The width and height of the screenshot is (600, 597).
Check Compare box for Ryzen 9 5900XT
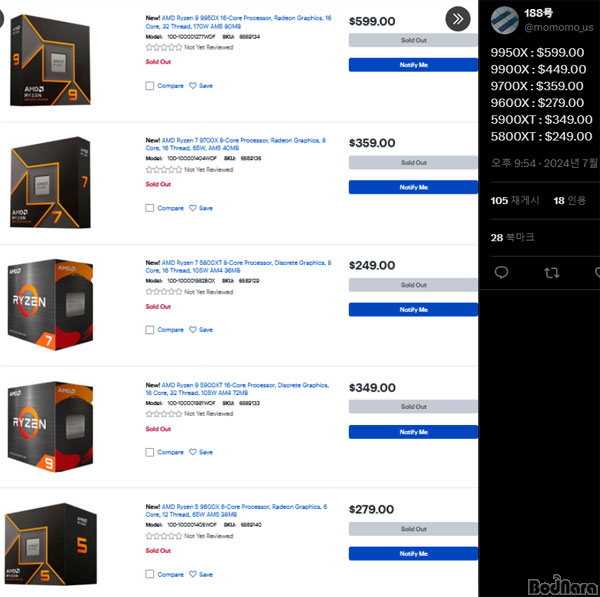coord(150,452)
